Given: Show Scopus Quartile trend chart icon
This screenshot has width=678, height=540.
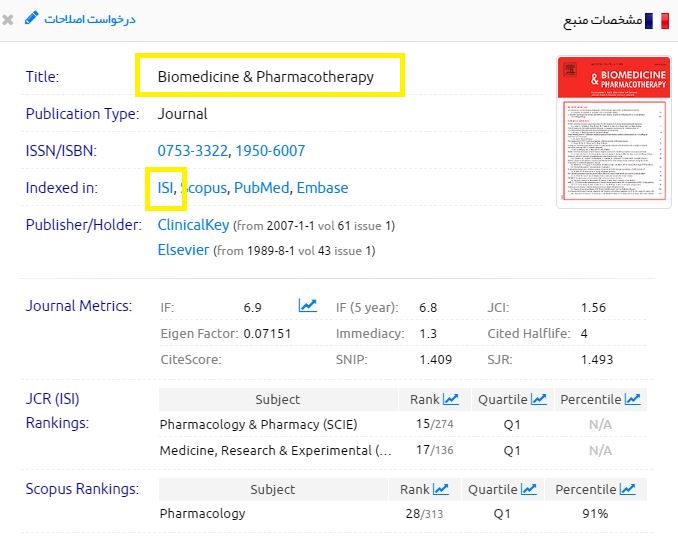Looking at the screenshot, I should 528,490.
